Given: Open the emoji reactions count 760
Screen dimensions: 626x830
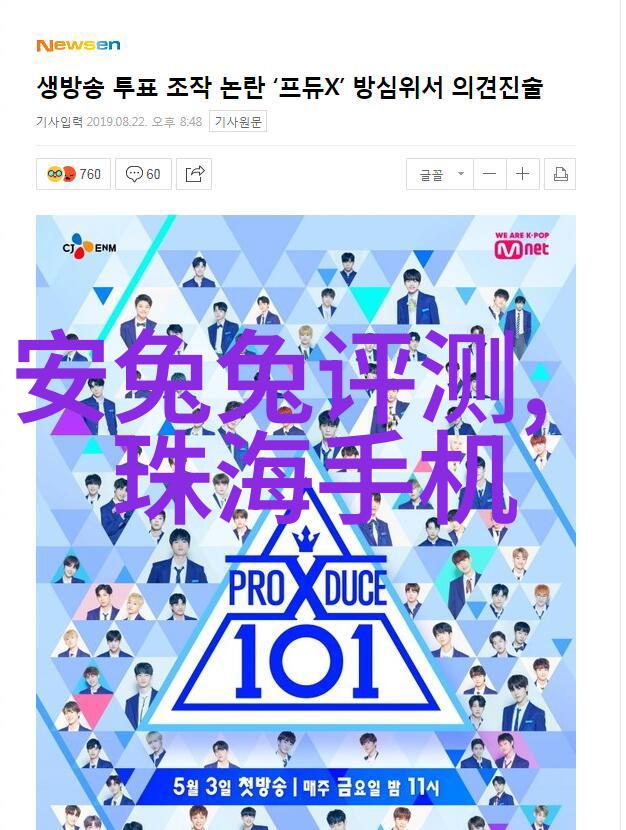Looking at the screenshot, I should (x=74, y=174).
